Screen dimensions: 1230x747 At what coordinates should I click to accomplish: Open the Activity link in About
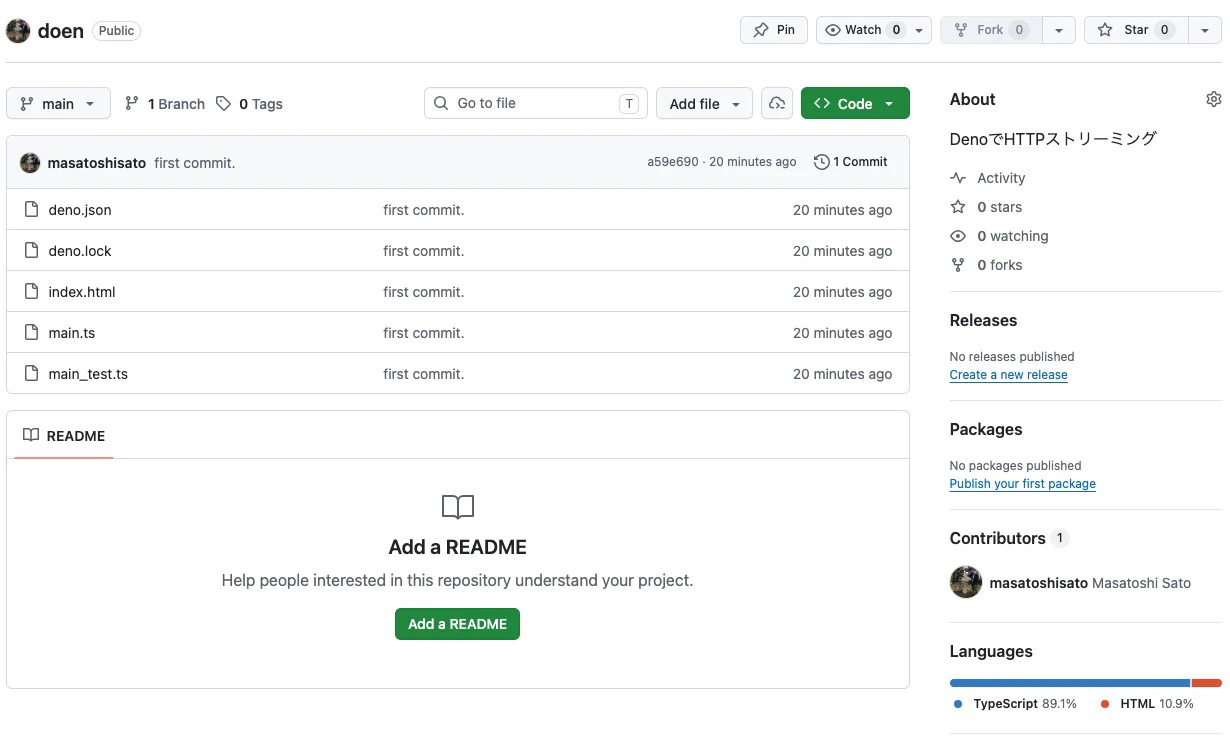tap(988, 178)
